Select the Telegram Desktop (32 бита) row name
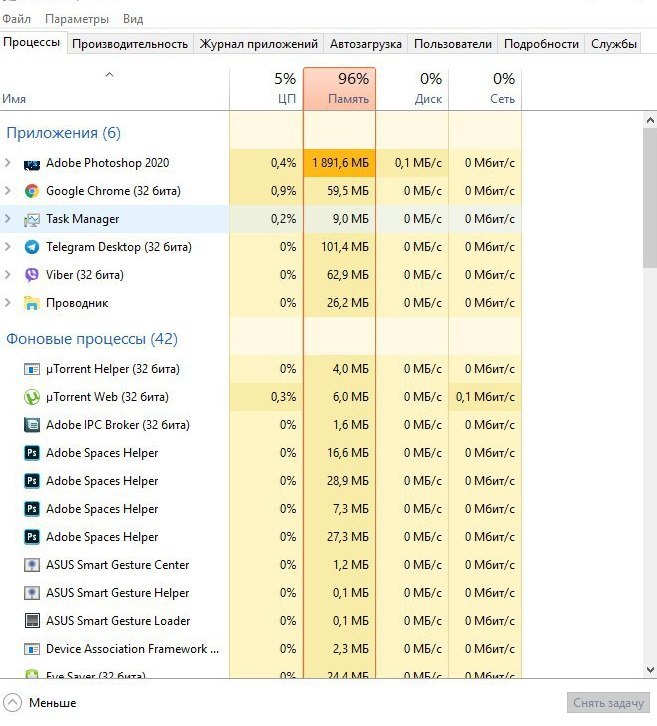Screen dimensions: 657x726 [119, 247]
